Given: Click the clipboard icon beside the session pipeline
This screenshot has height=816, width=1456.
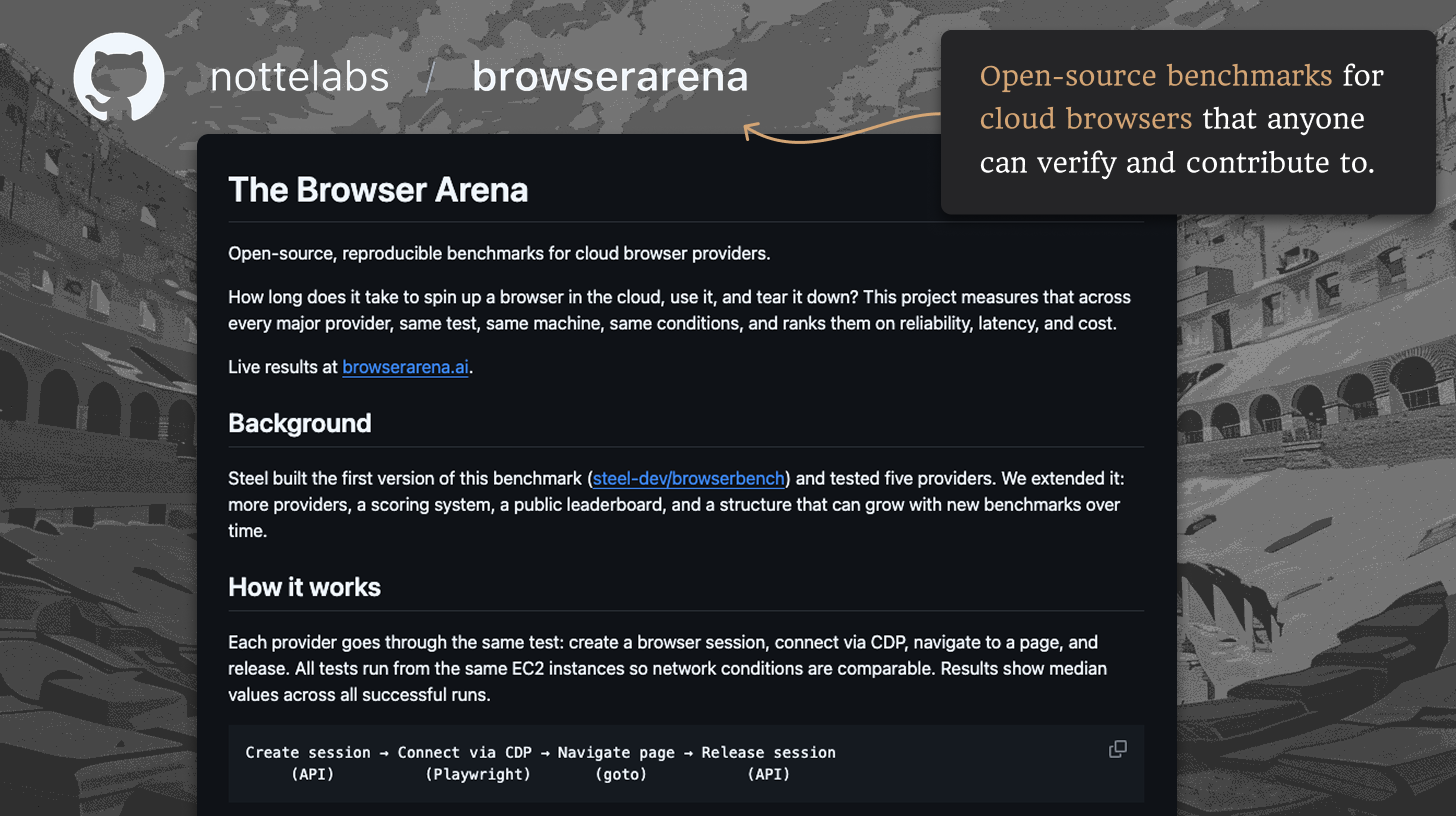Looking at the screenshot, I should (x=1117, y=748).
